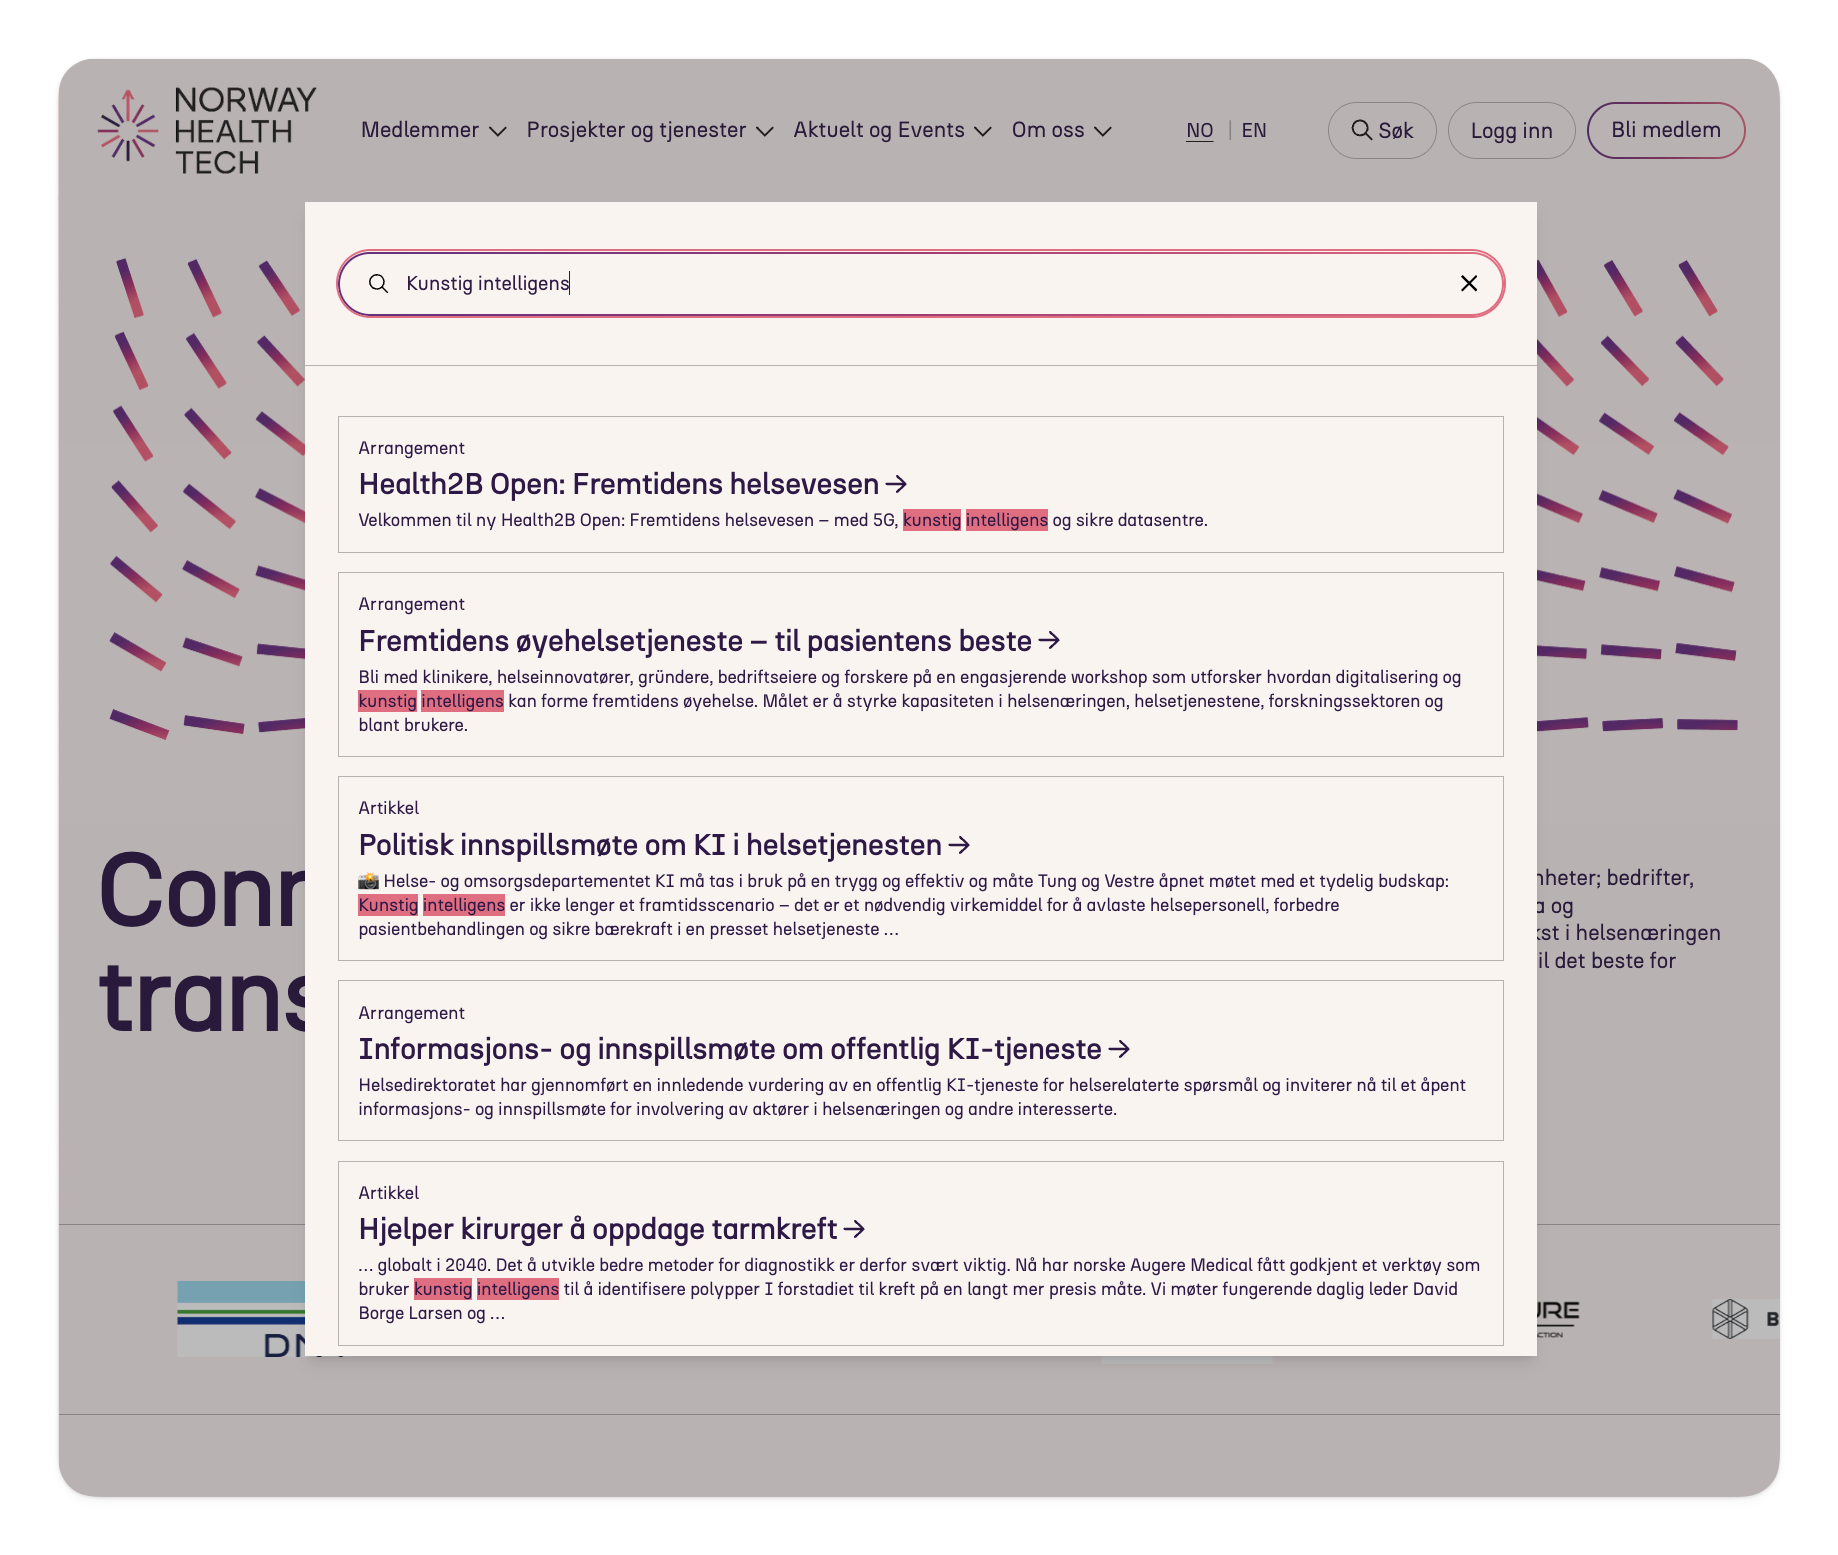Click the magnifier icon in search field
The width and height of the screenshot is (1838, 1555).
378,283
